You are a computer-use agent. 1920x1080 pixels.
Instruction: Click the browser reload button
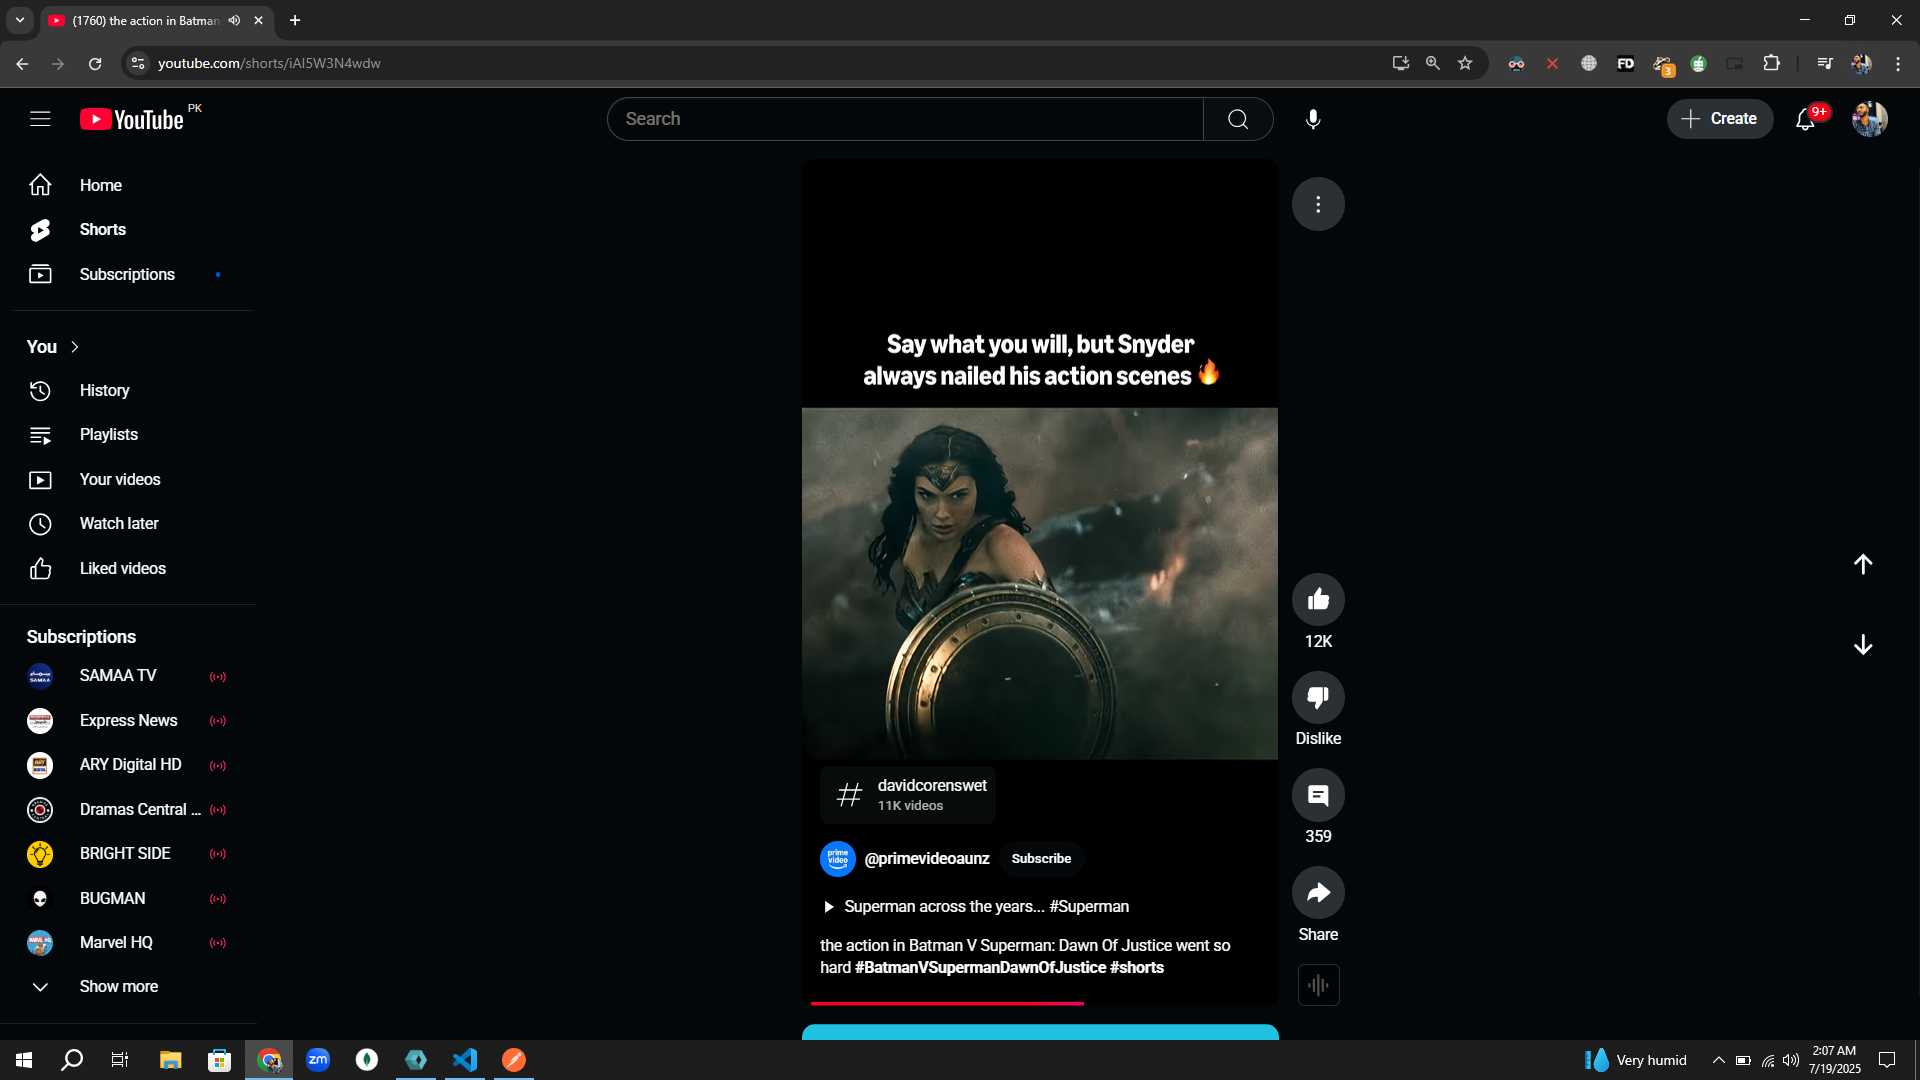click(95, 63)
